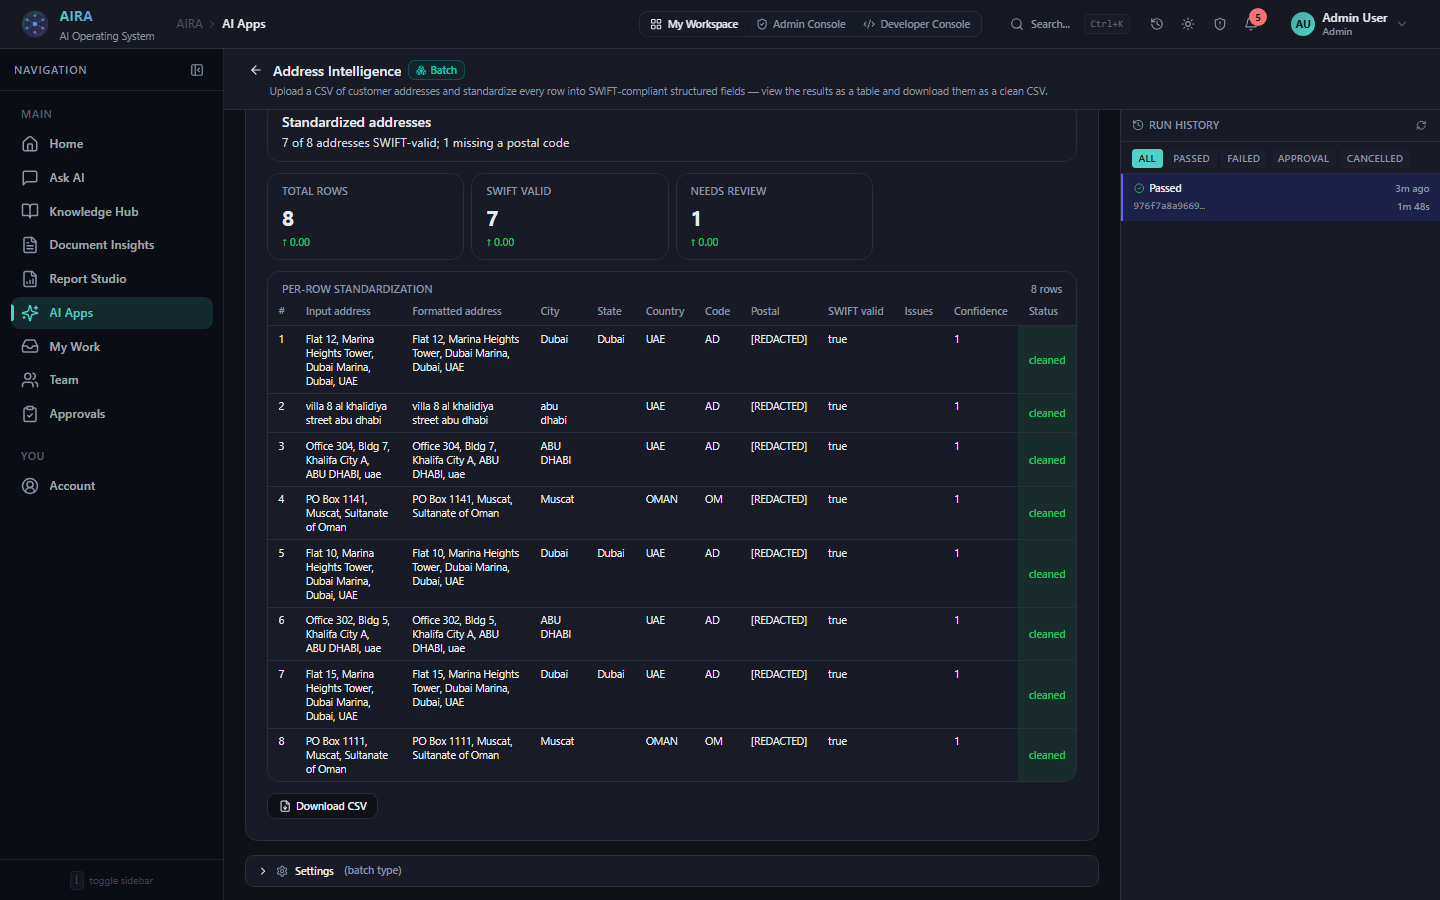Click input address 'Office 302, Bldg 5'

coord(347,634)
